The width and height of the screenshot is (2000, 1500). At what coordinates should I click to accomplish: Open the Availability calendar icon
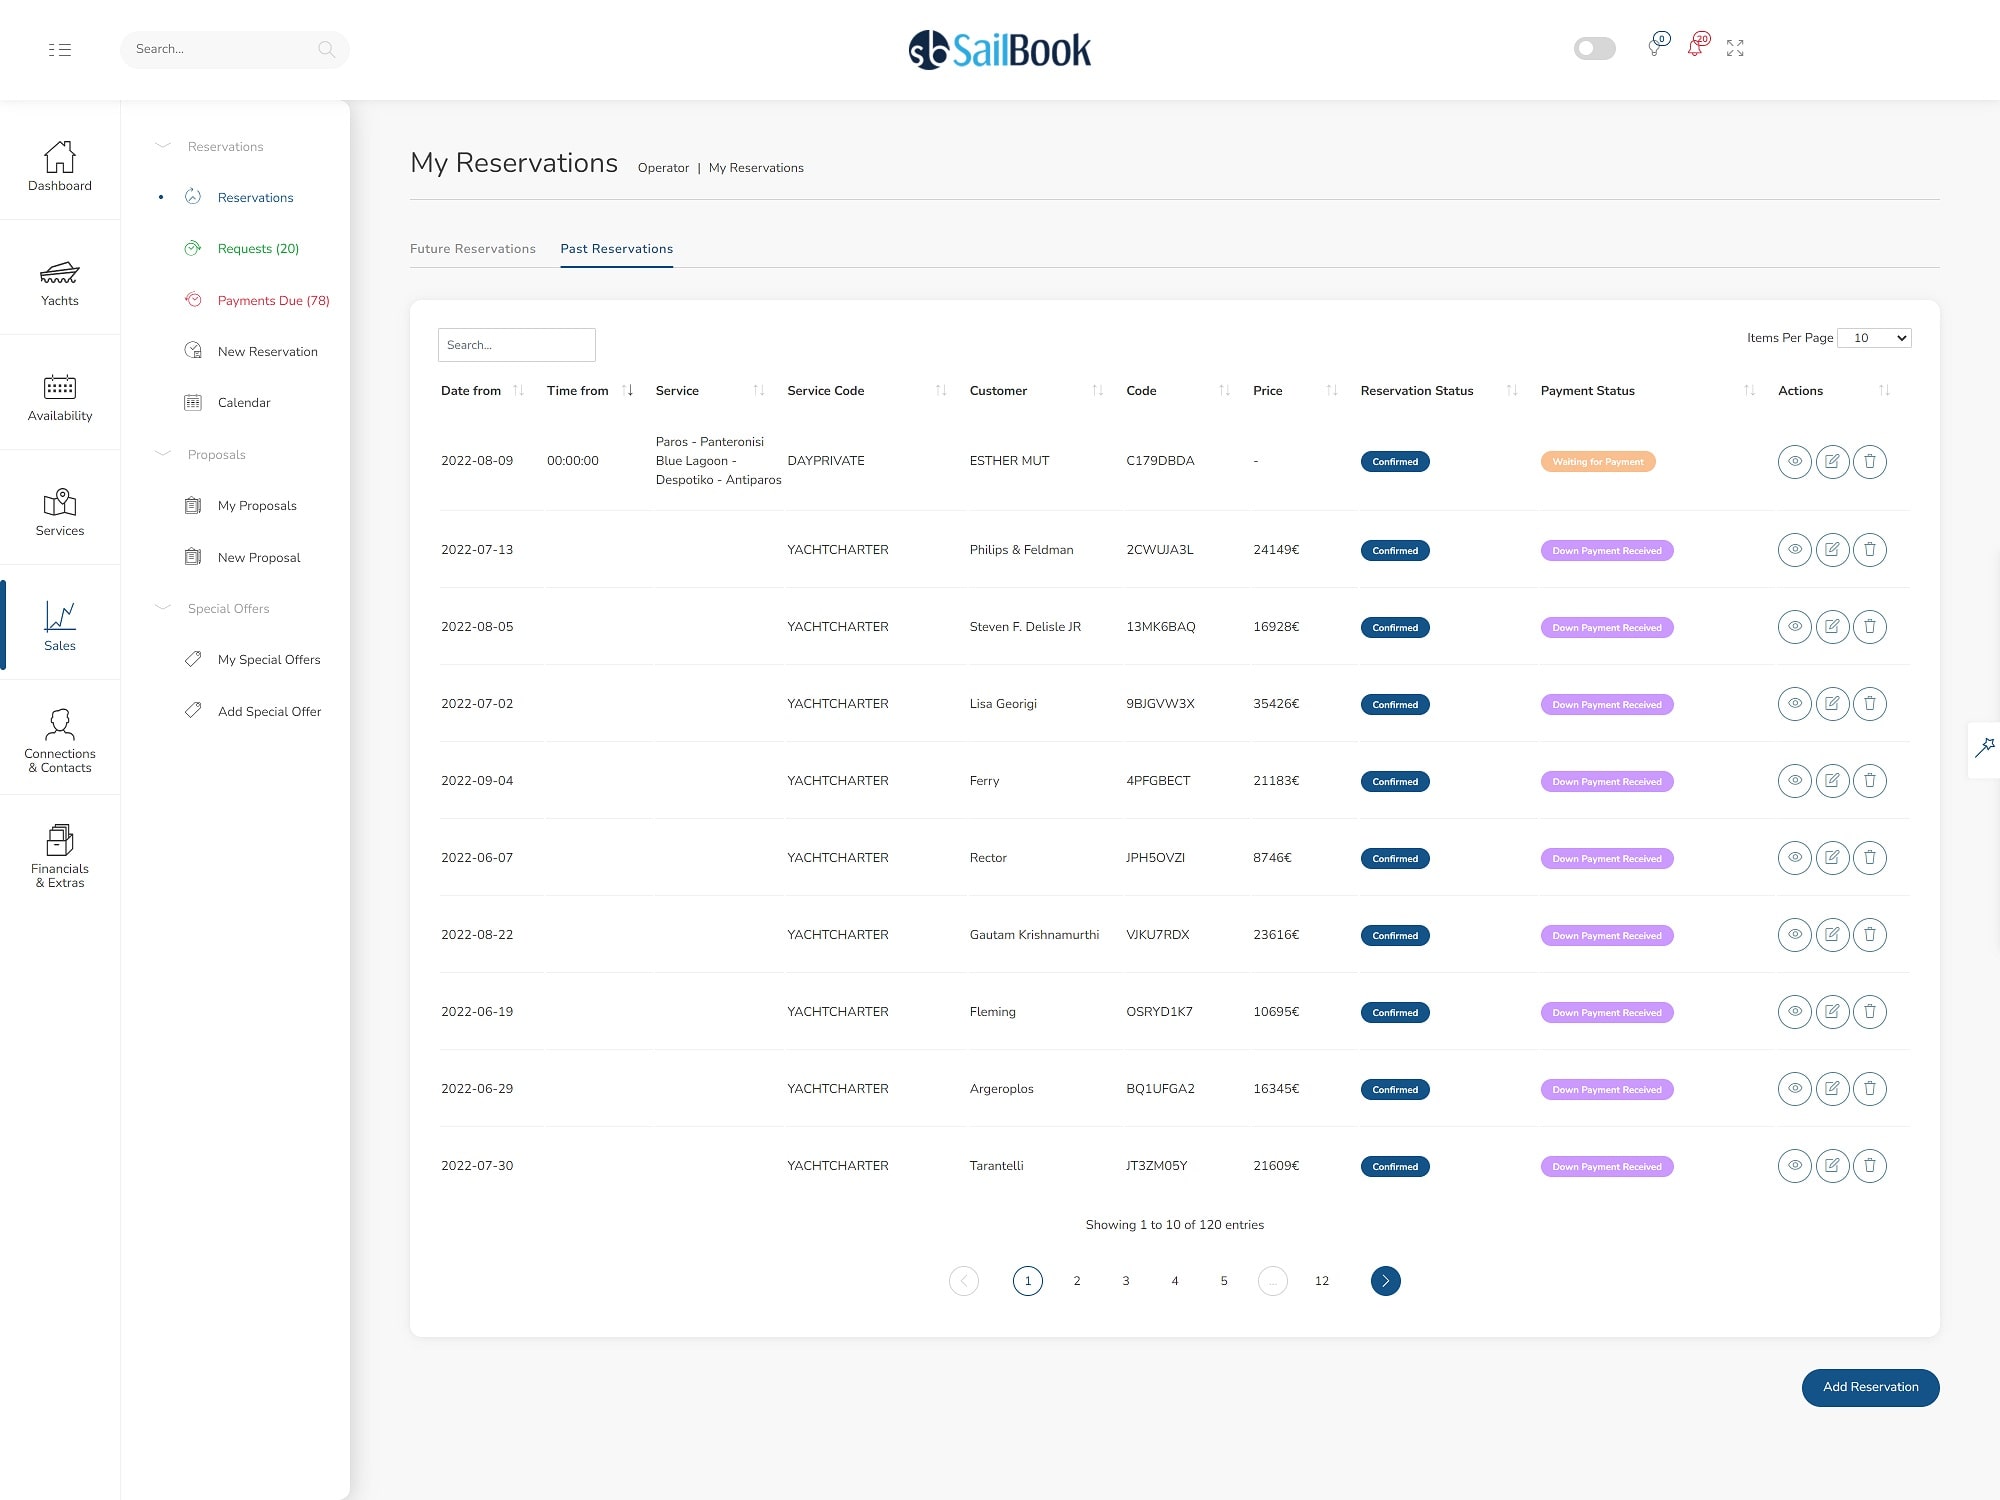point(60,388)
